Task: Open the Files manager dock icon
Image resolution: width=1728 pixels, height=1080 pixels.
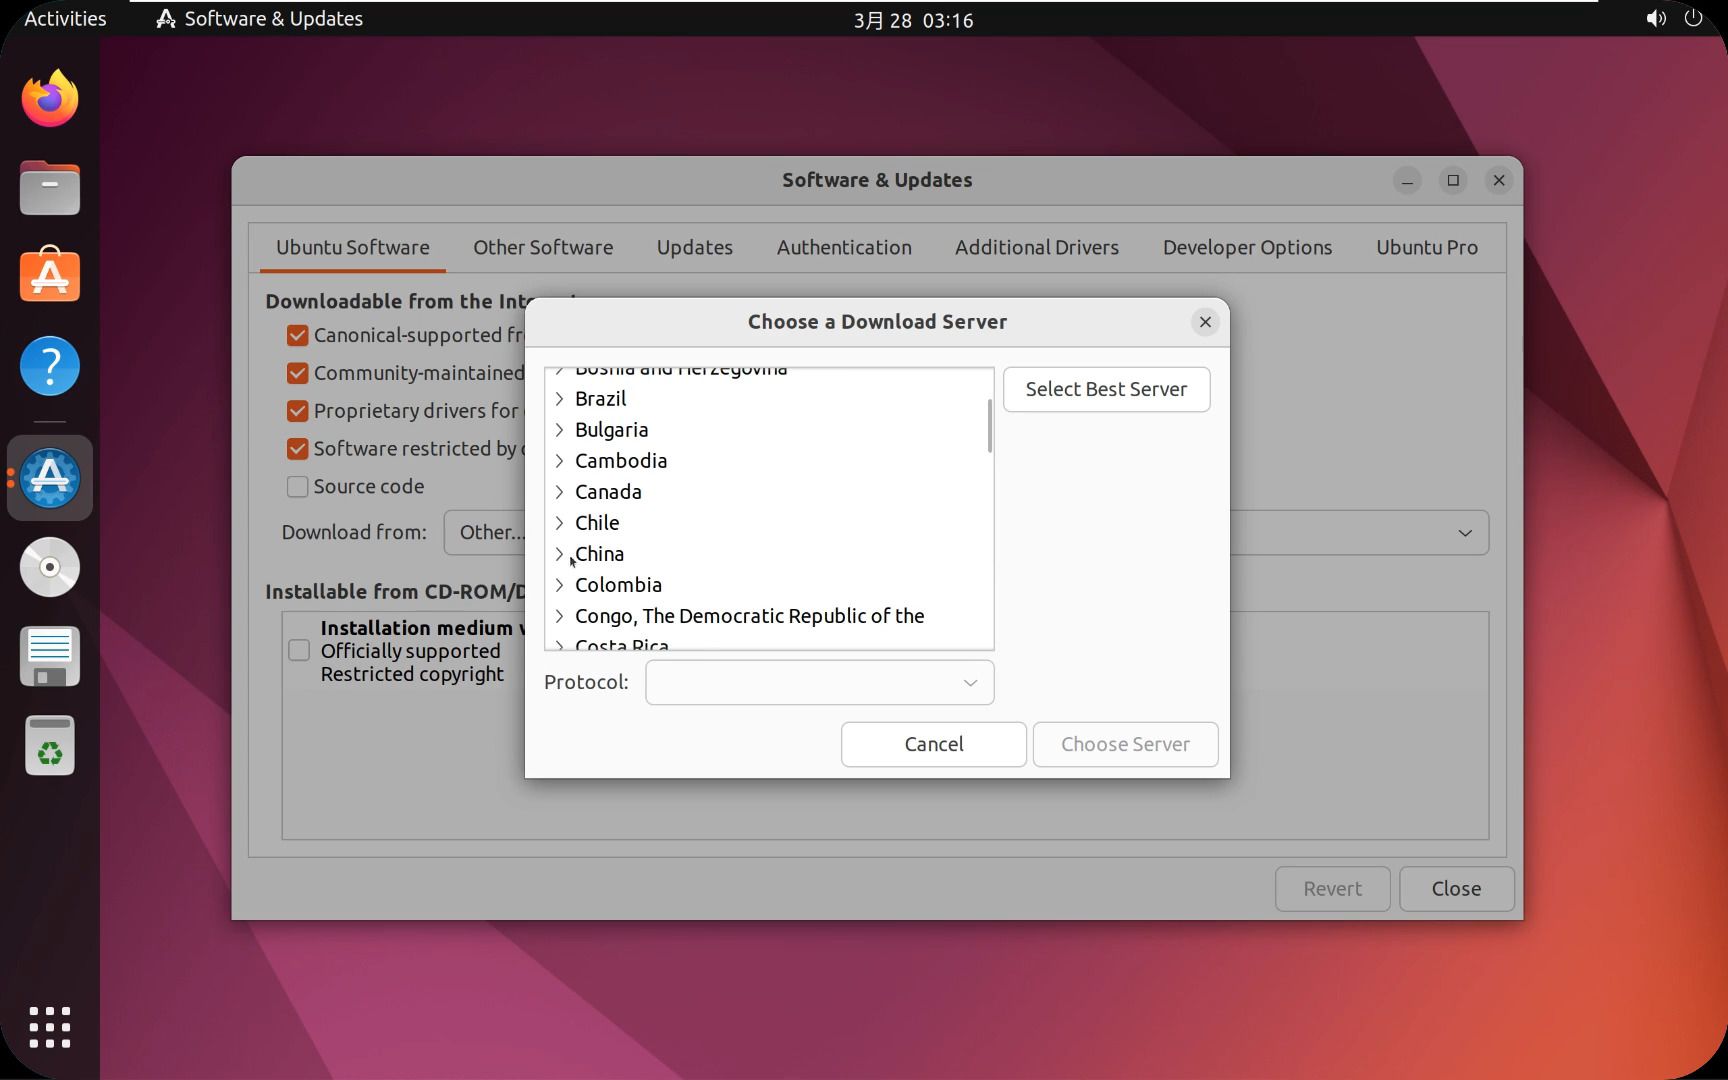Action: point(50,187)
